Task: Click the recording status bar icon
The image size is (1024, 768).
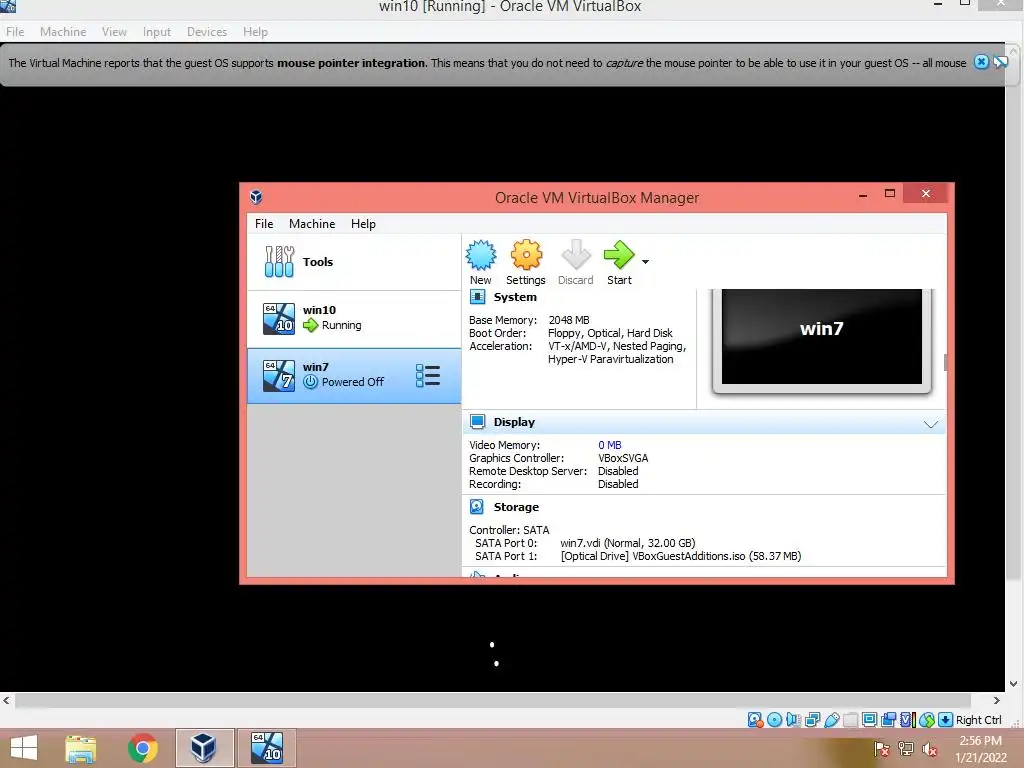Action: [x=888, y=720]
